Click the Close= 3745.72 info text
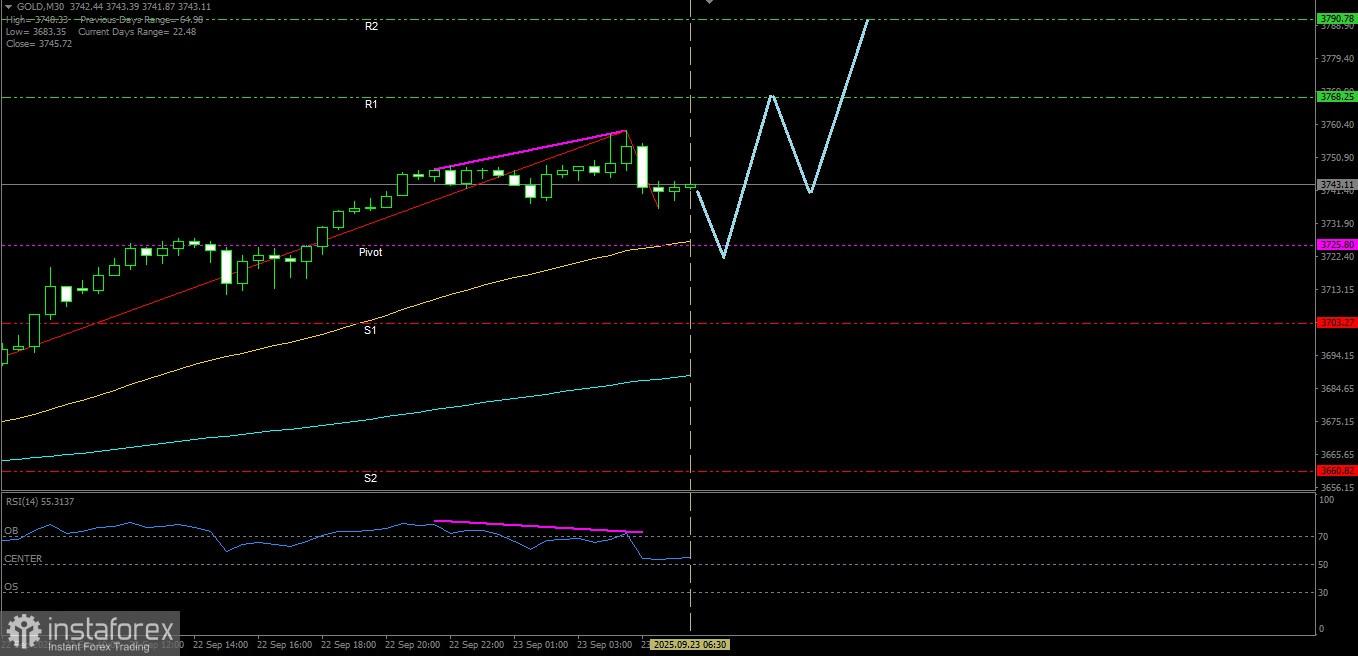 point(38,43)
